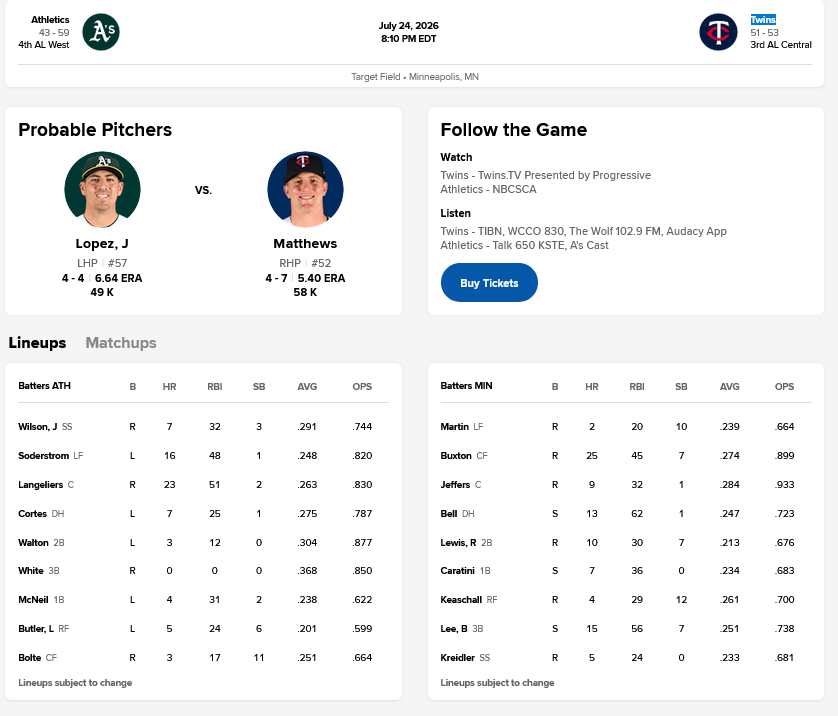
Task: Open Buxton's player page
Action: (456, 456)
